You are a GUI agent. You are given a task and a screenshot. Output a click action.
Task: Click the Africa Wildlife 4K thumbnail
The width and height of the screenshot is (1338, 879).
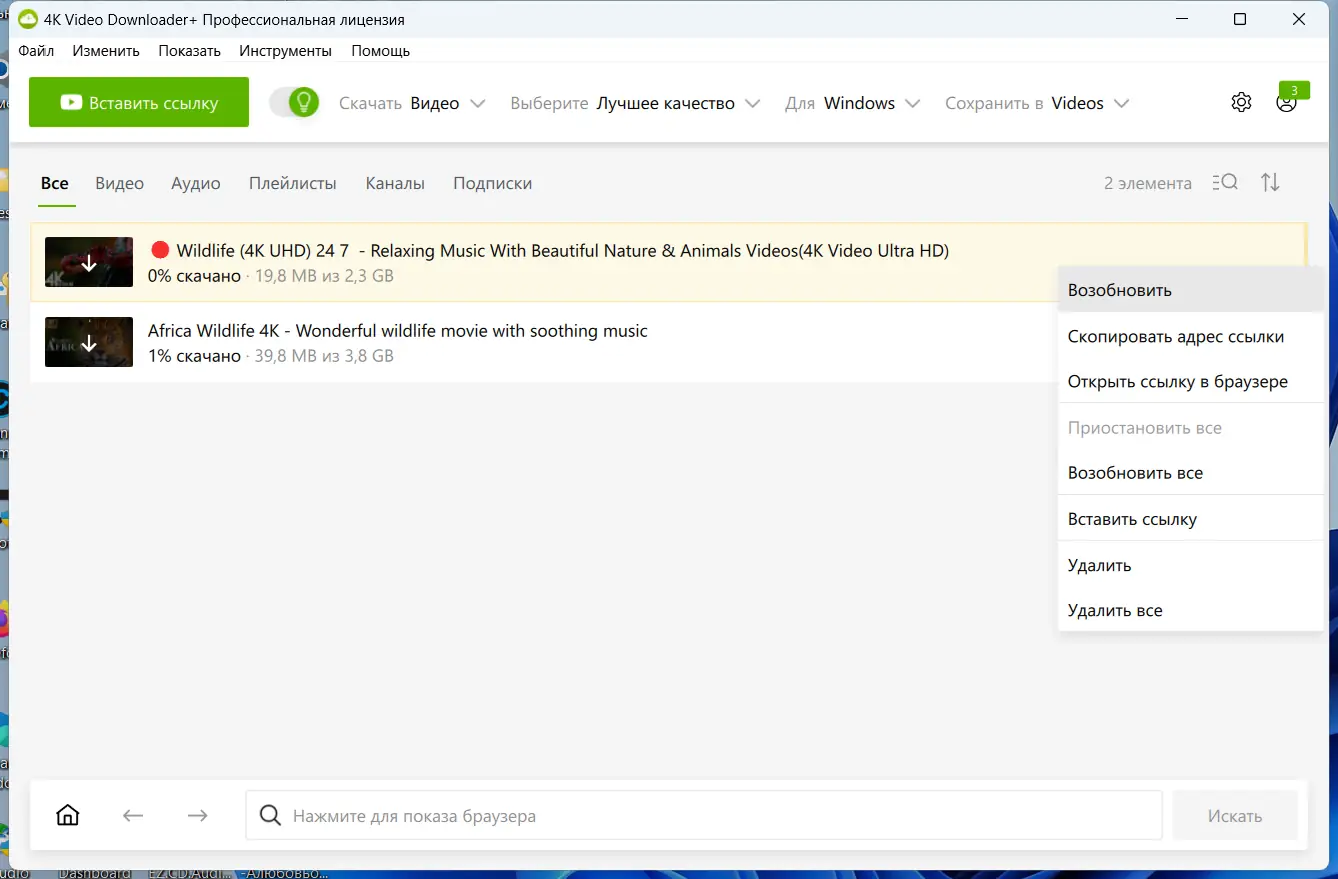coord(89,342)
